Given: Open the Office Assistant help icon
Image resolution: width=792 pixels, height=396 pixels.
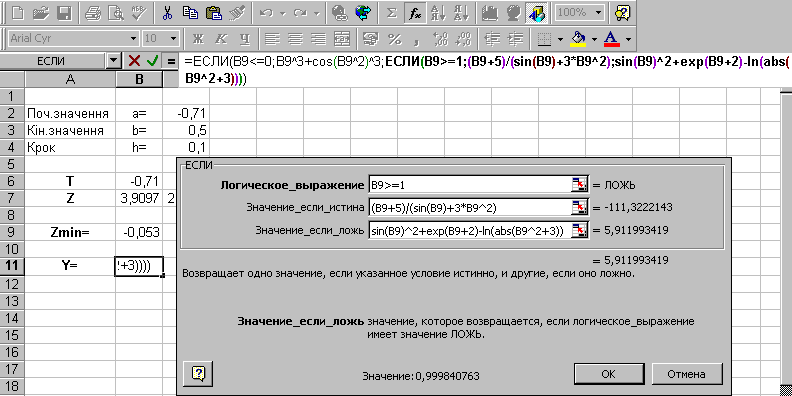Looking at the screenshot, I should [x=622, y=13].
